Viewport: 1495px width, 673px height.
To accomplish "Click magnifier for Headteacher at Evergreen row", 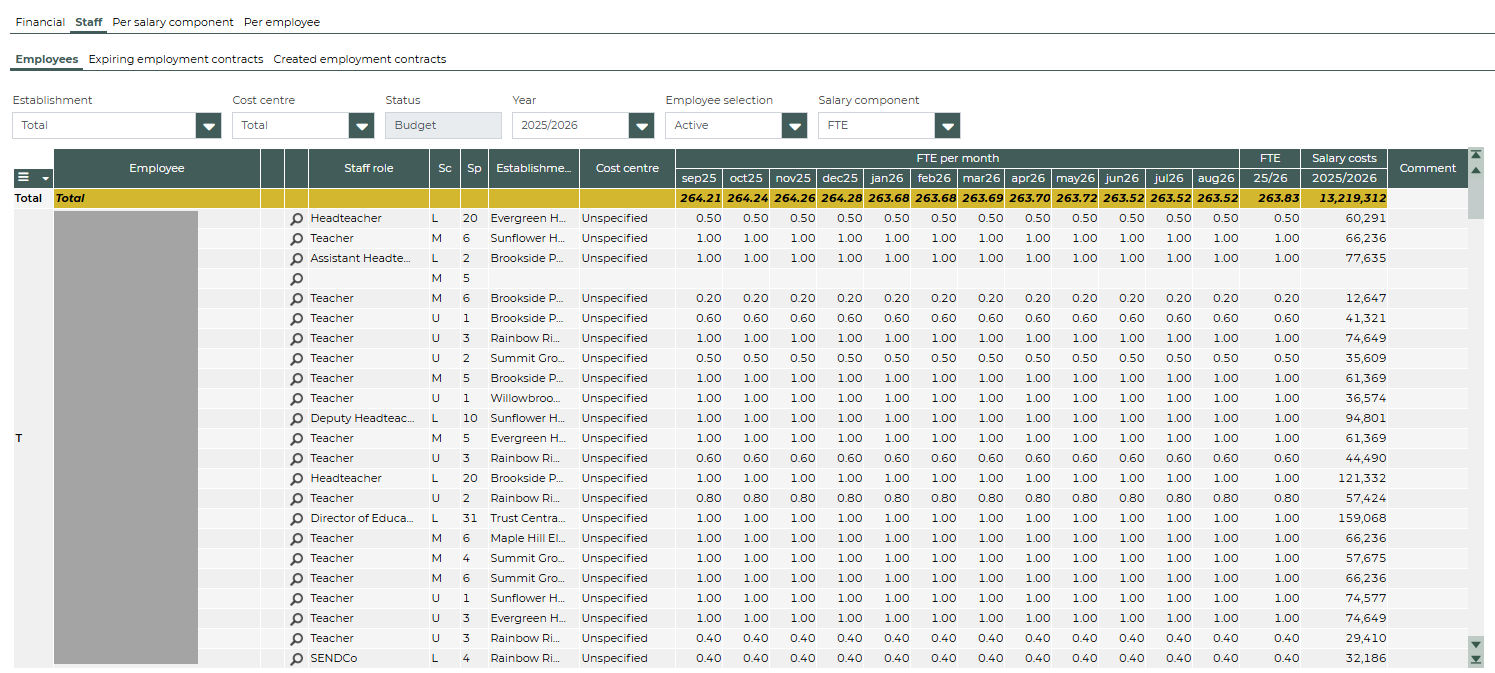I will click(x=297, y=219).
